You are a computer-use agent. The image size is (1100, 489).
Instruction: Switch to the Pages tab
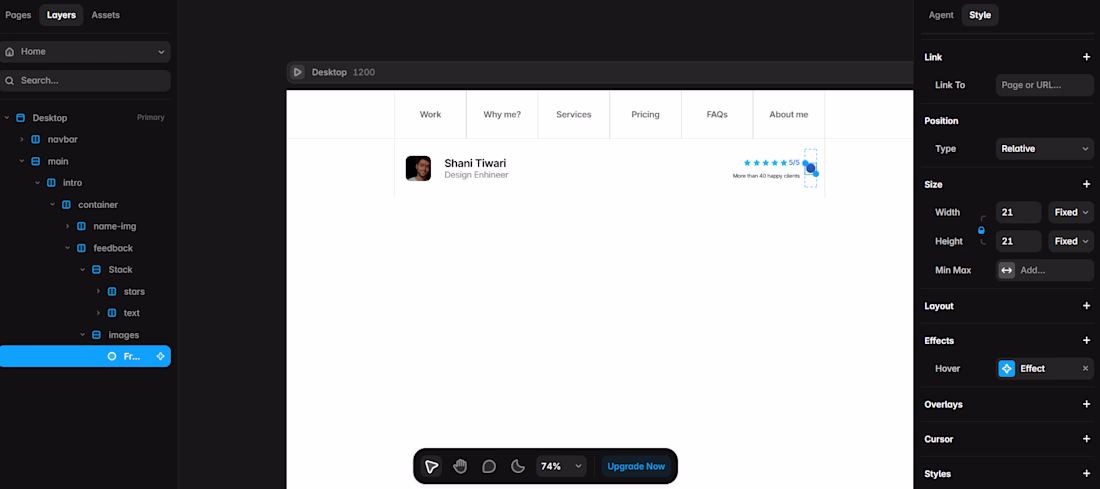click(18, 15)
